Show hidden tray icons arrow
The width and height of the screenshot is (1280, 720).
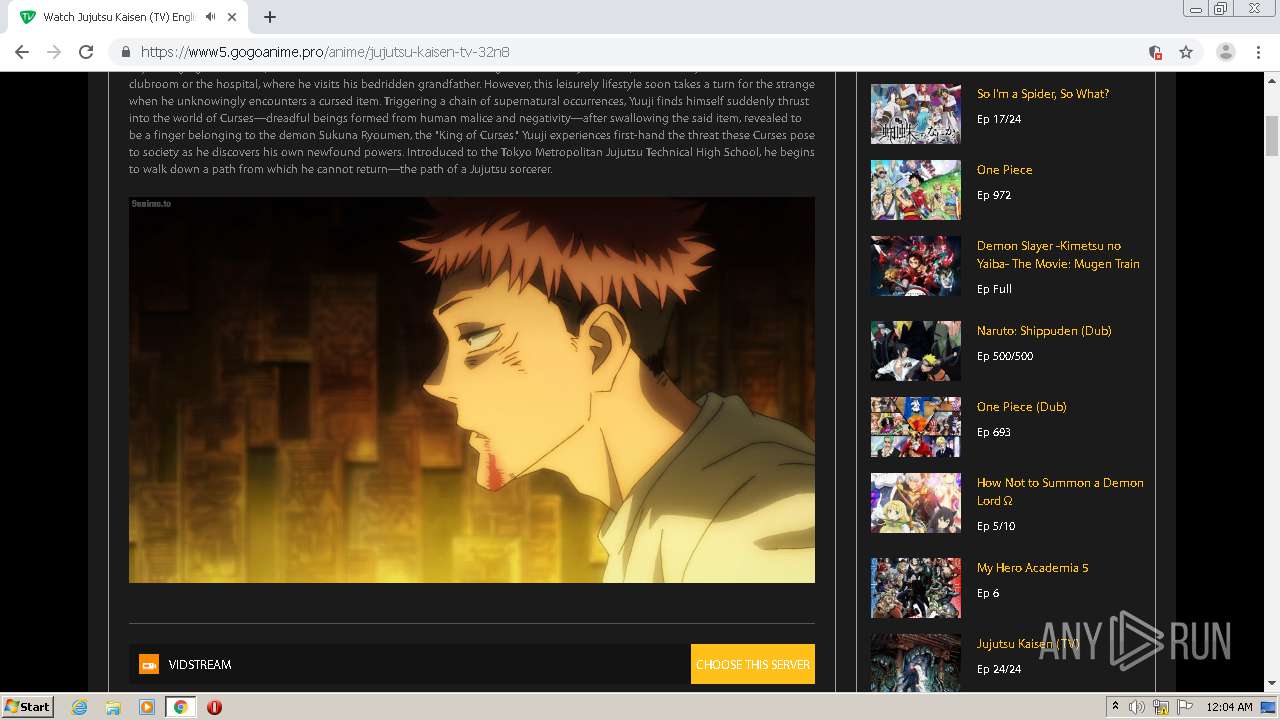pyautogui.click(x=1115, y=707)
